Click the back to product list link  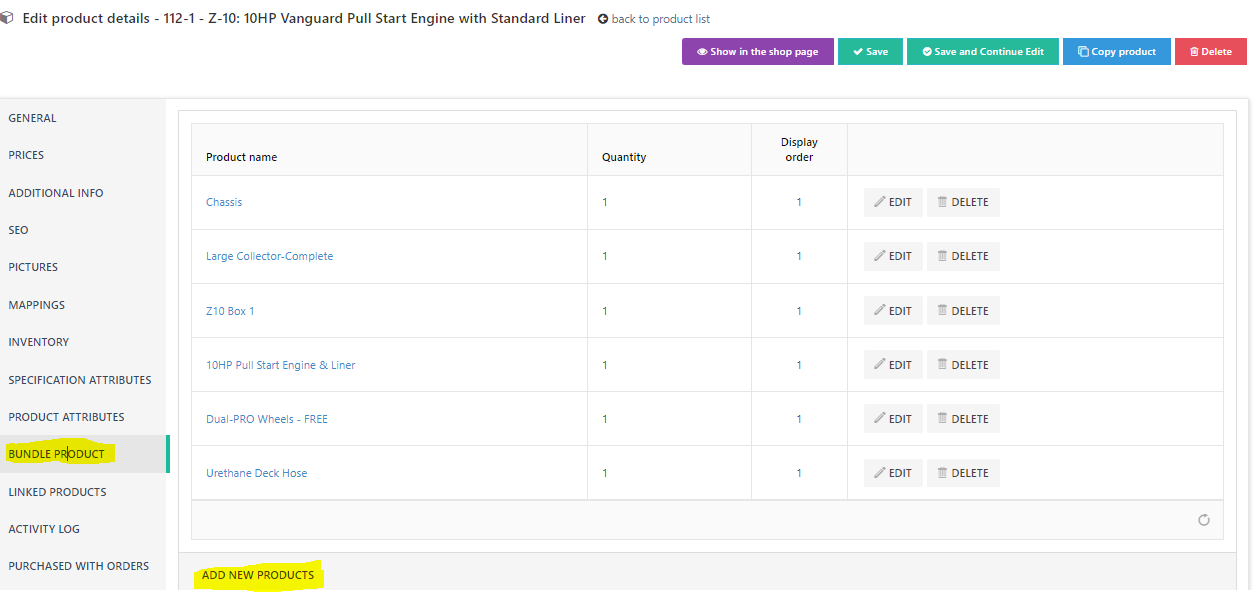[654, 19]
